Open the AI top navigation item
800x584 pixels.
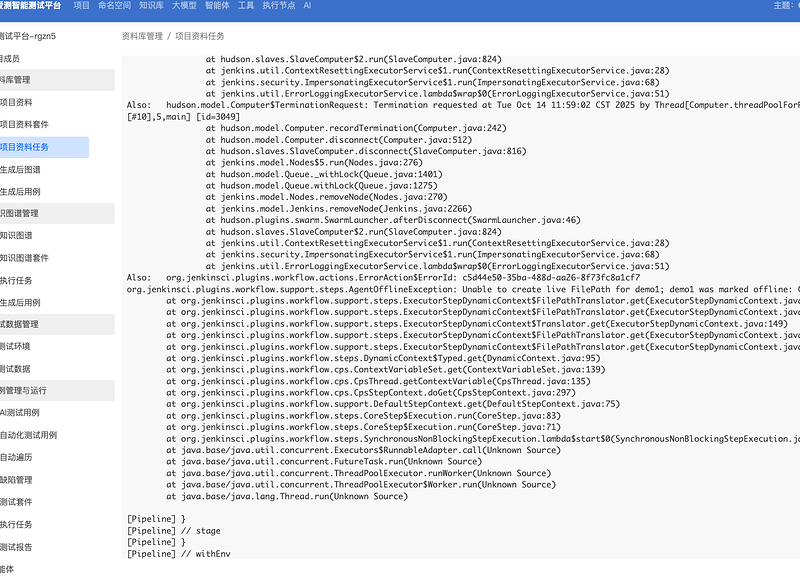307,6
